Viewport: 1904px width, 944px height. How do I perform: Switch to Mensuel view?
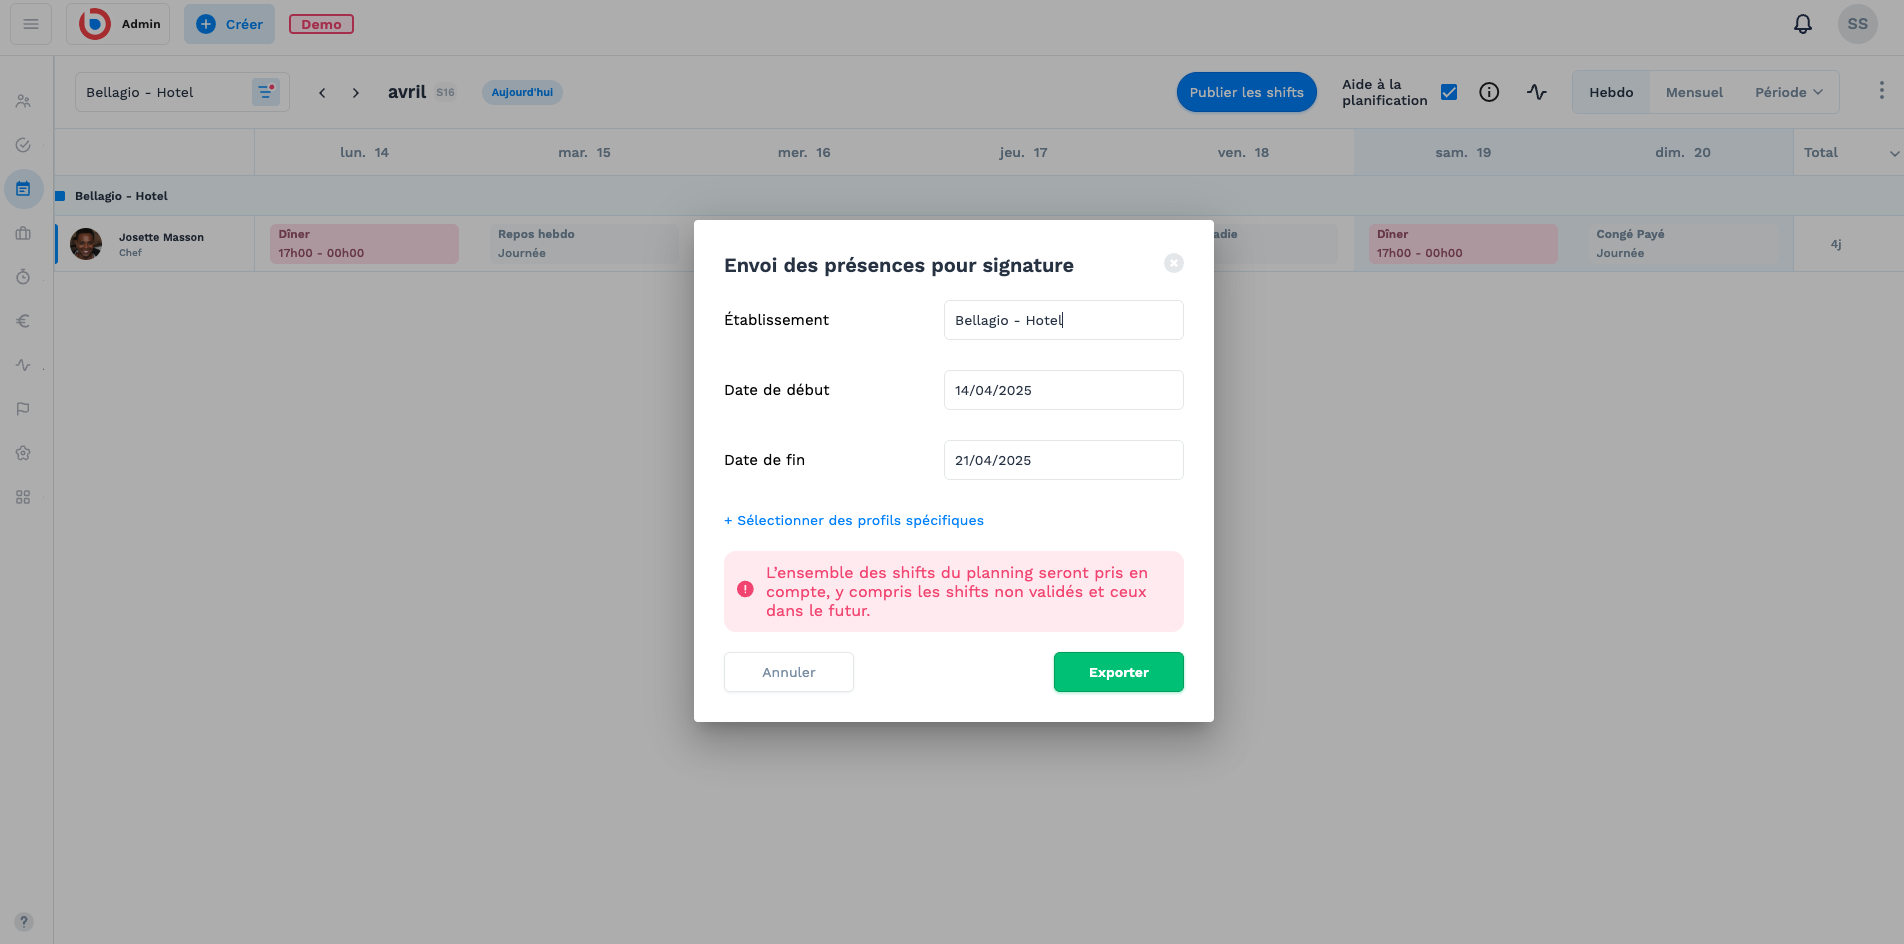1694,92
